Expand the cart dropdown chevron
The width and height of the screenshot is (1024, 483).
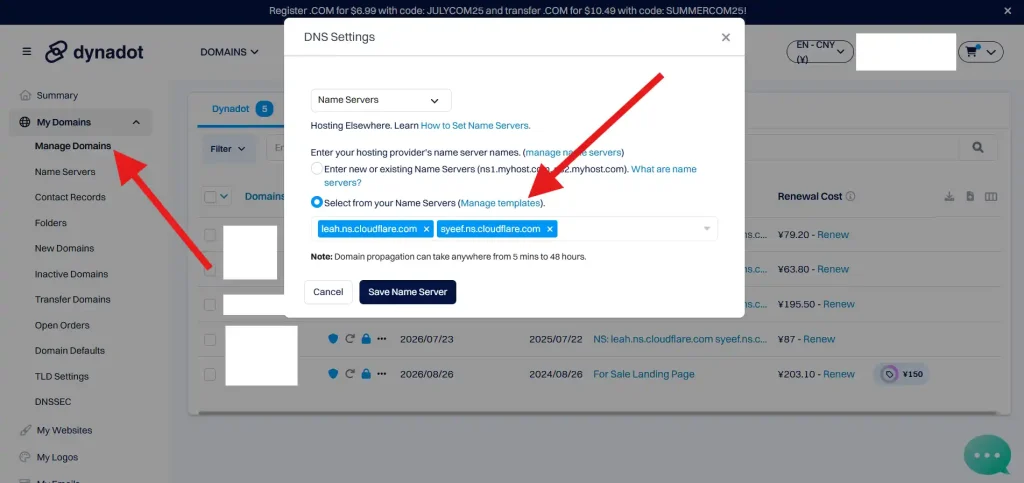tap(991, 52)
